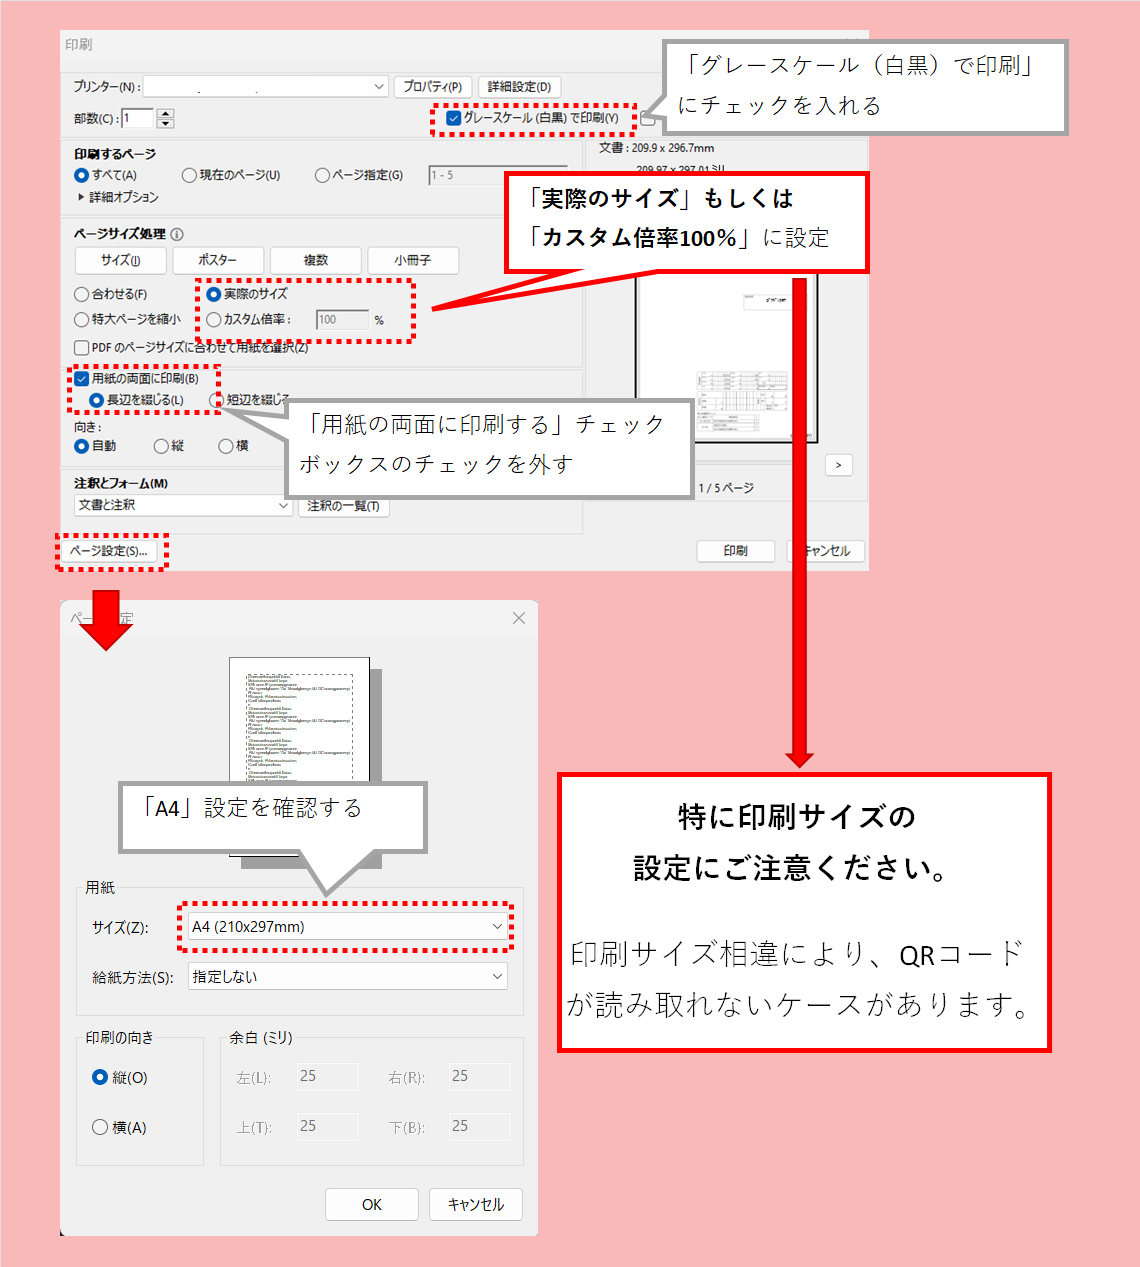The width and height of the screenshot is (1140, 1267).
Task: Click the プロパティ(P) button
Action: 432,87
